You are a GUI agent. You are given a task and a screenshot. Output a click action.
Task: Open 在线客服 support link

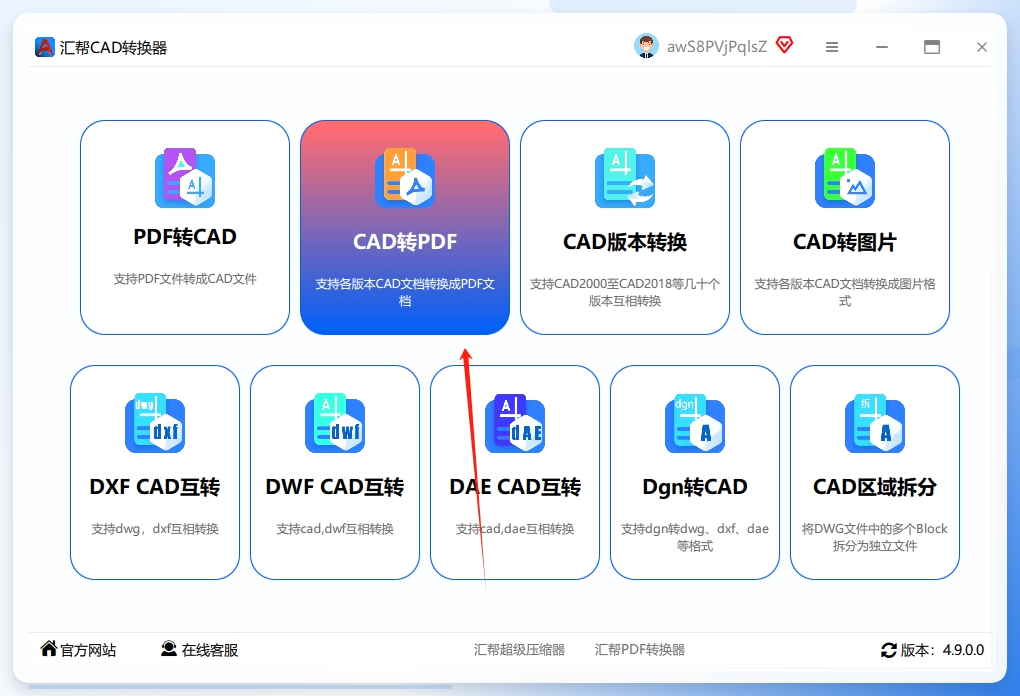point(209,650)
